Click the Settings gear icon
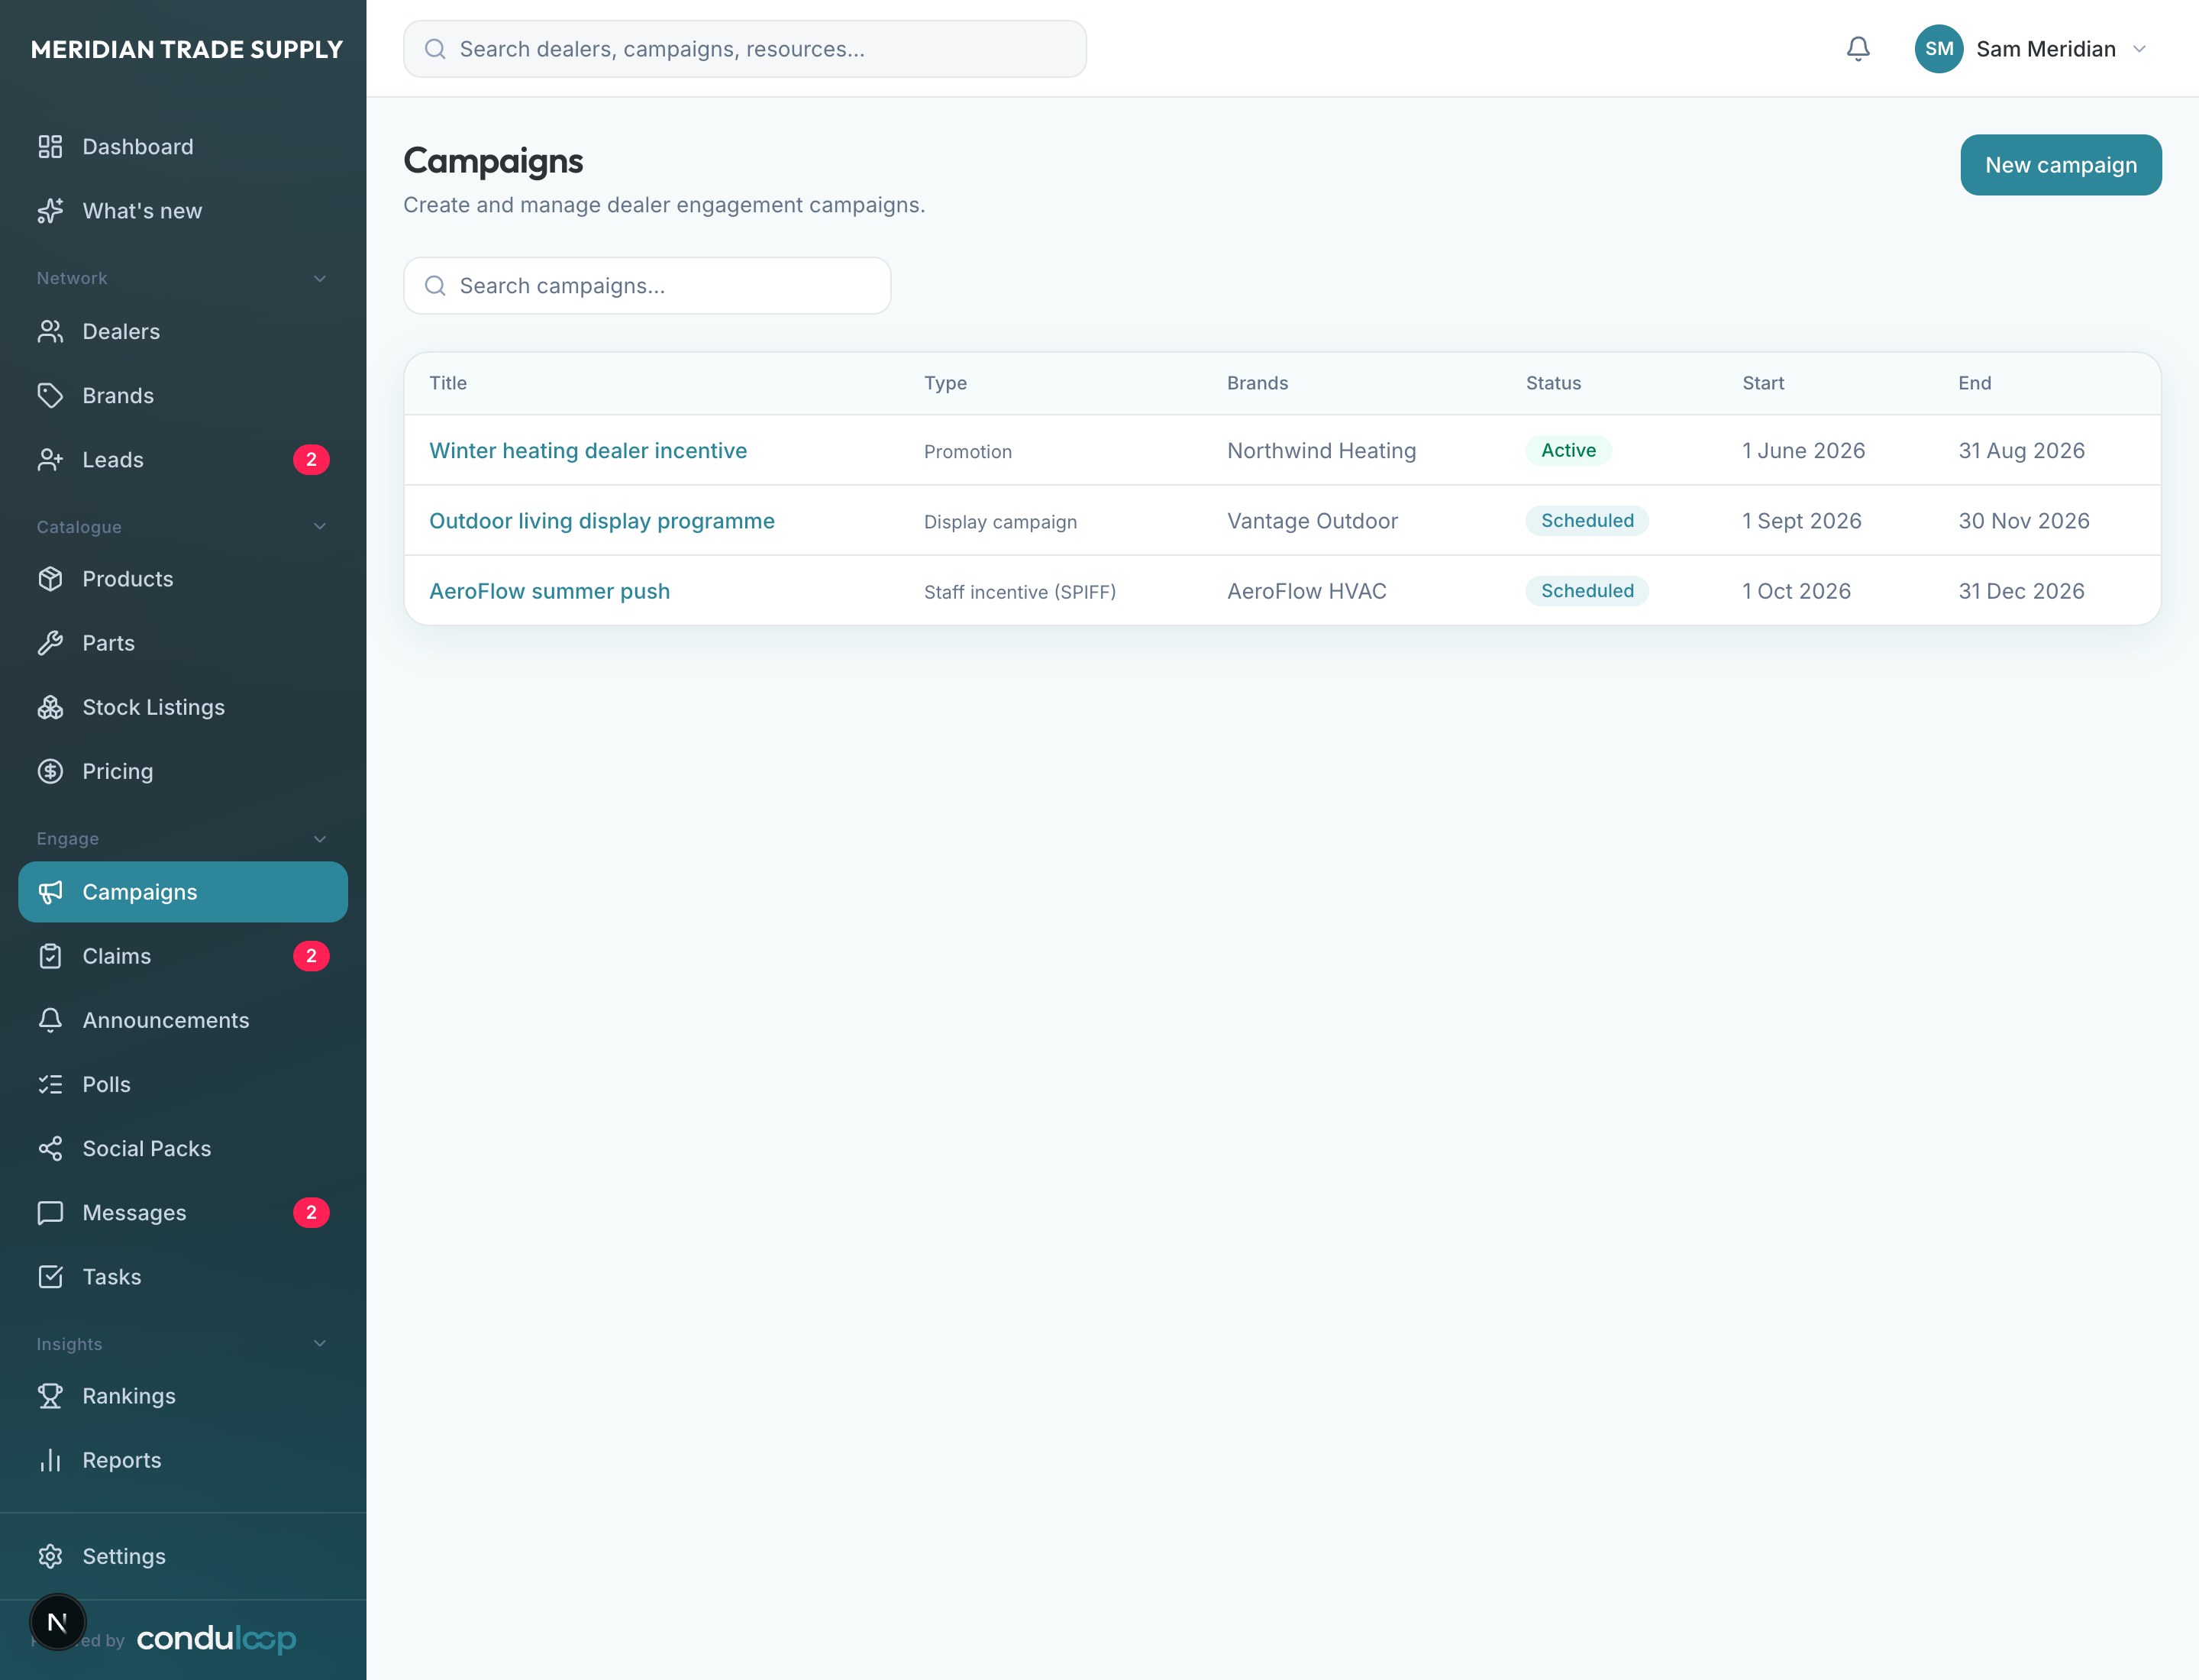This screenshot has height=1680, width=2199. pyautogui.click(x=50, y=1556)
